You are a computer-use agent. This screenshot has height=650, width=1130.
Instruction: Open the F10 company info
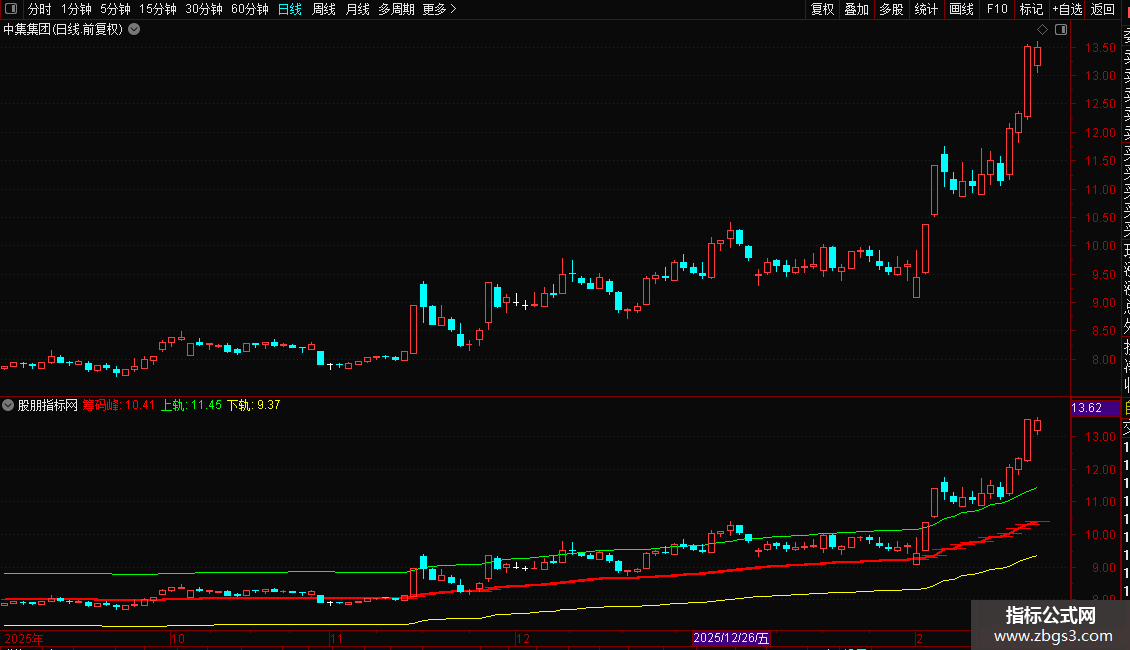tap(997, 9)
